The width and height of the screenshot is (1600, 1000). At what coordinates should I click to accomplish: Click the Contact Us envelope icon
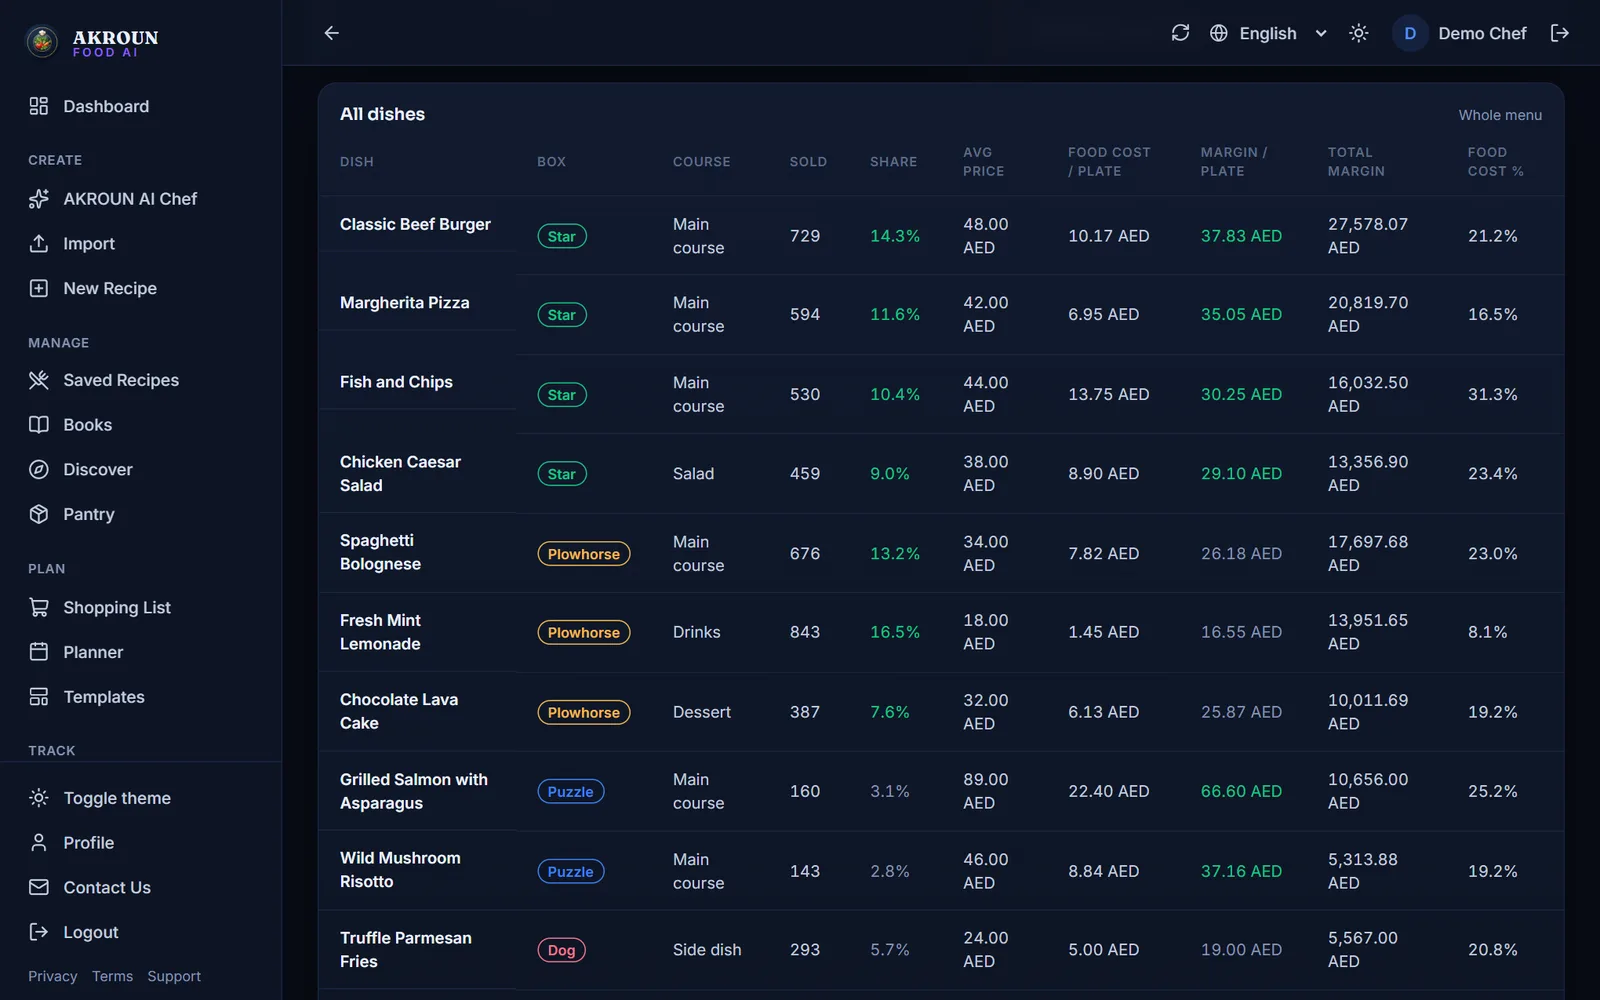coord(39,887)
